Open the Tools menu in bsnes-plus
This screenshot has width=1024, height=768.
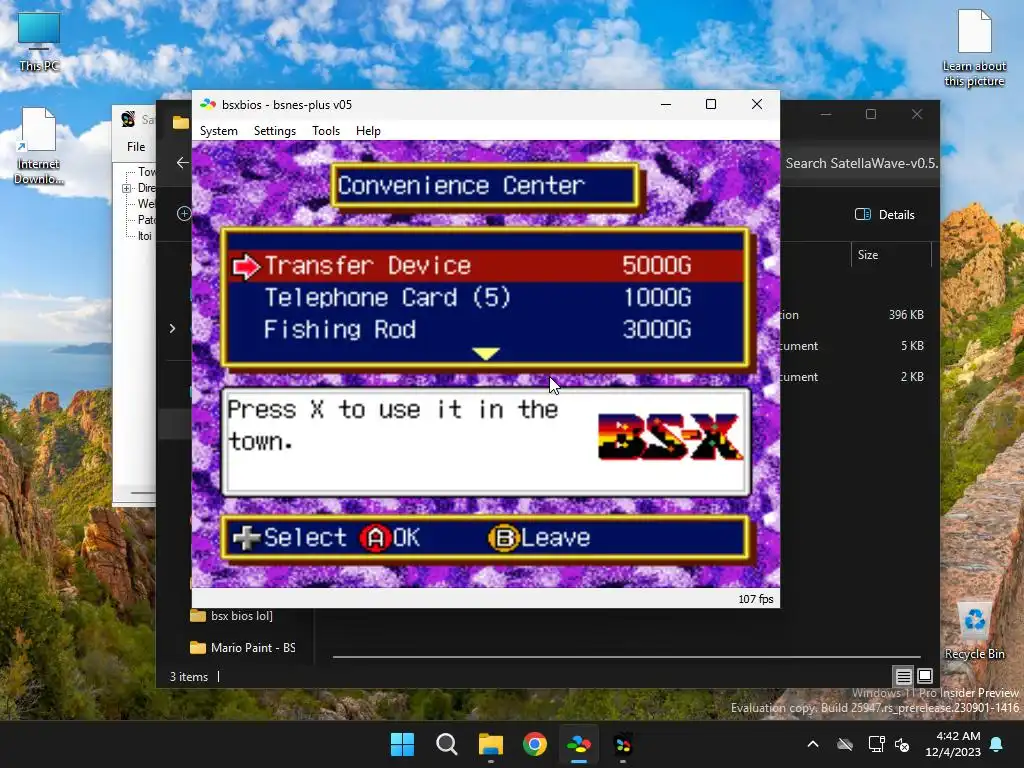(x=326, y=131)
